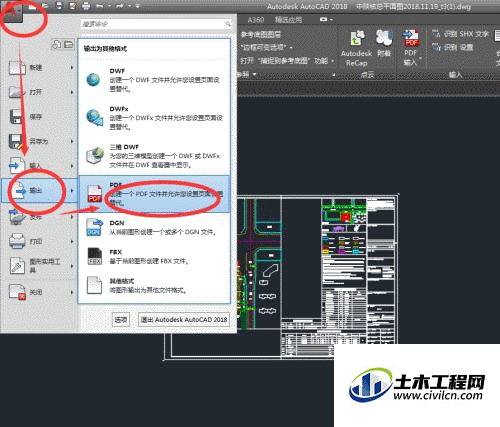
Task: Click the DGN export icon
Action: 95,227
